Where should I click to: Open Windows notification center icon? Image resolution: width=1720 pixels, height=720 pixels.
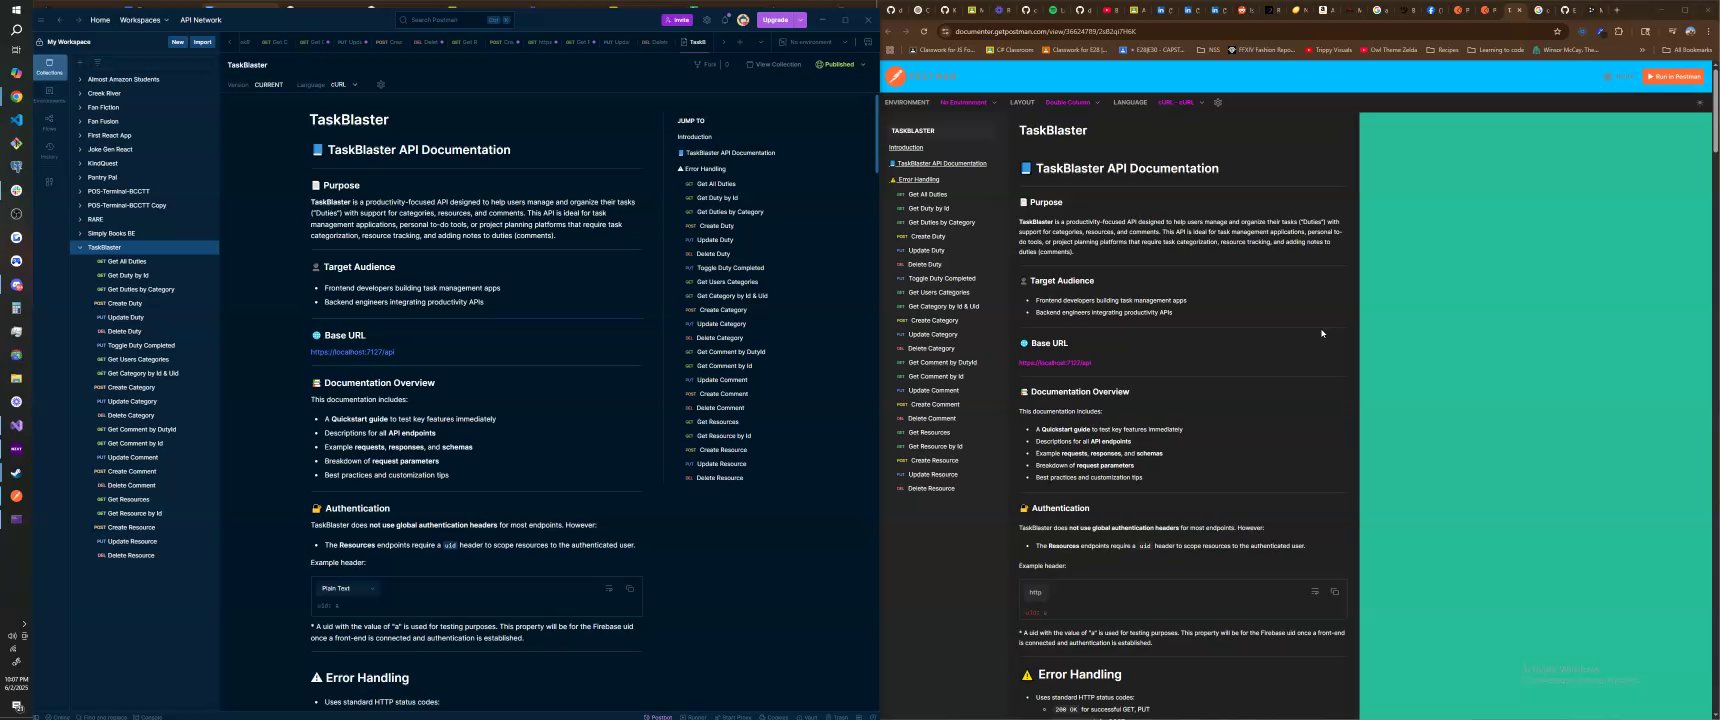(x=16, y=707)
